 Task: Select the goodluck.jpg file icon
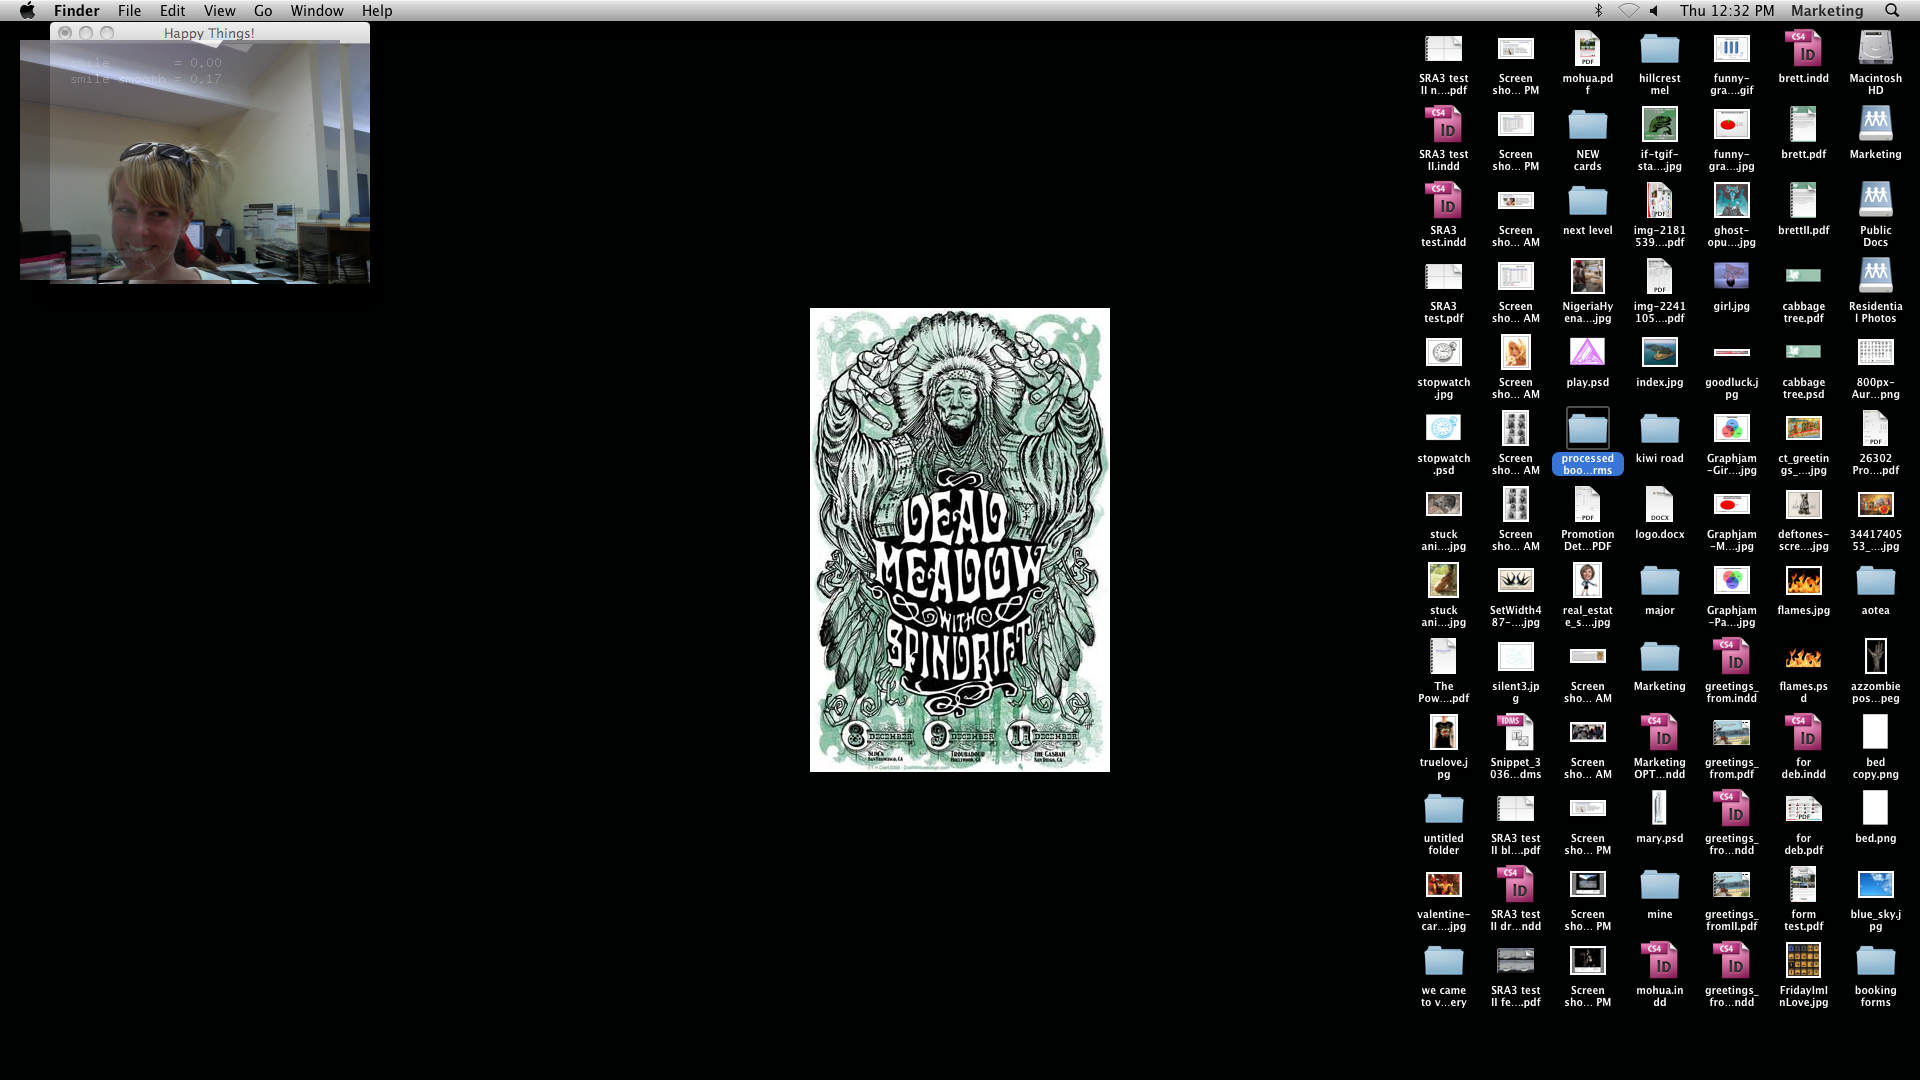(x=1731, y=353)
